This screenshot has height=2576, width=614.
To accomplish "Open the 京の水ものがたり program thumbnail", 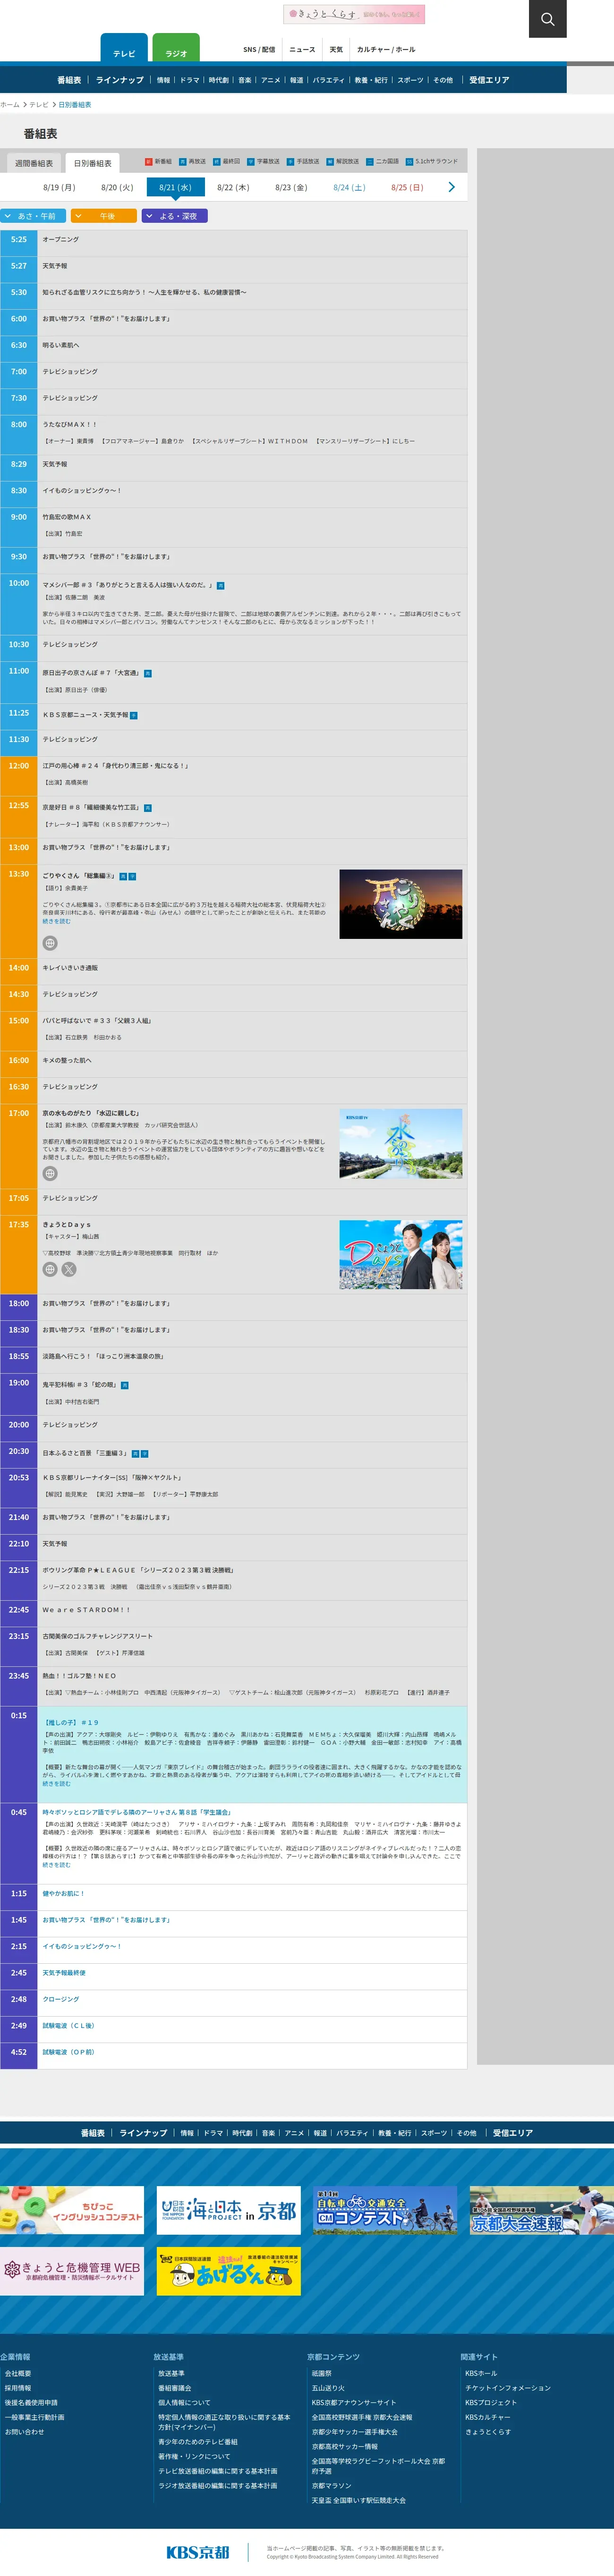I will tap(401, 1144).
